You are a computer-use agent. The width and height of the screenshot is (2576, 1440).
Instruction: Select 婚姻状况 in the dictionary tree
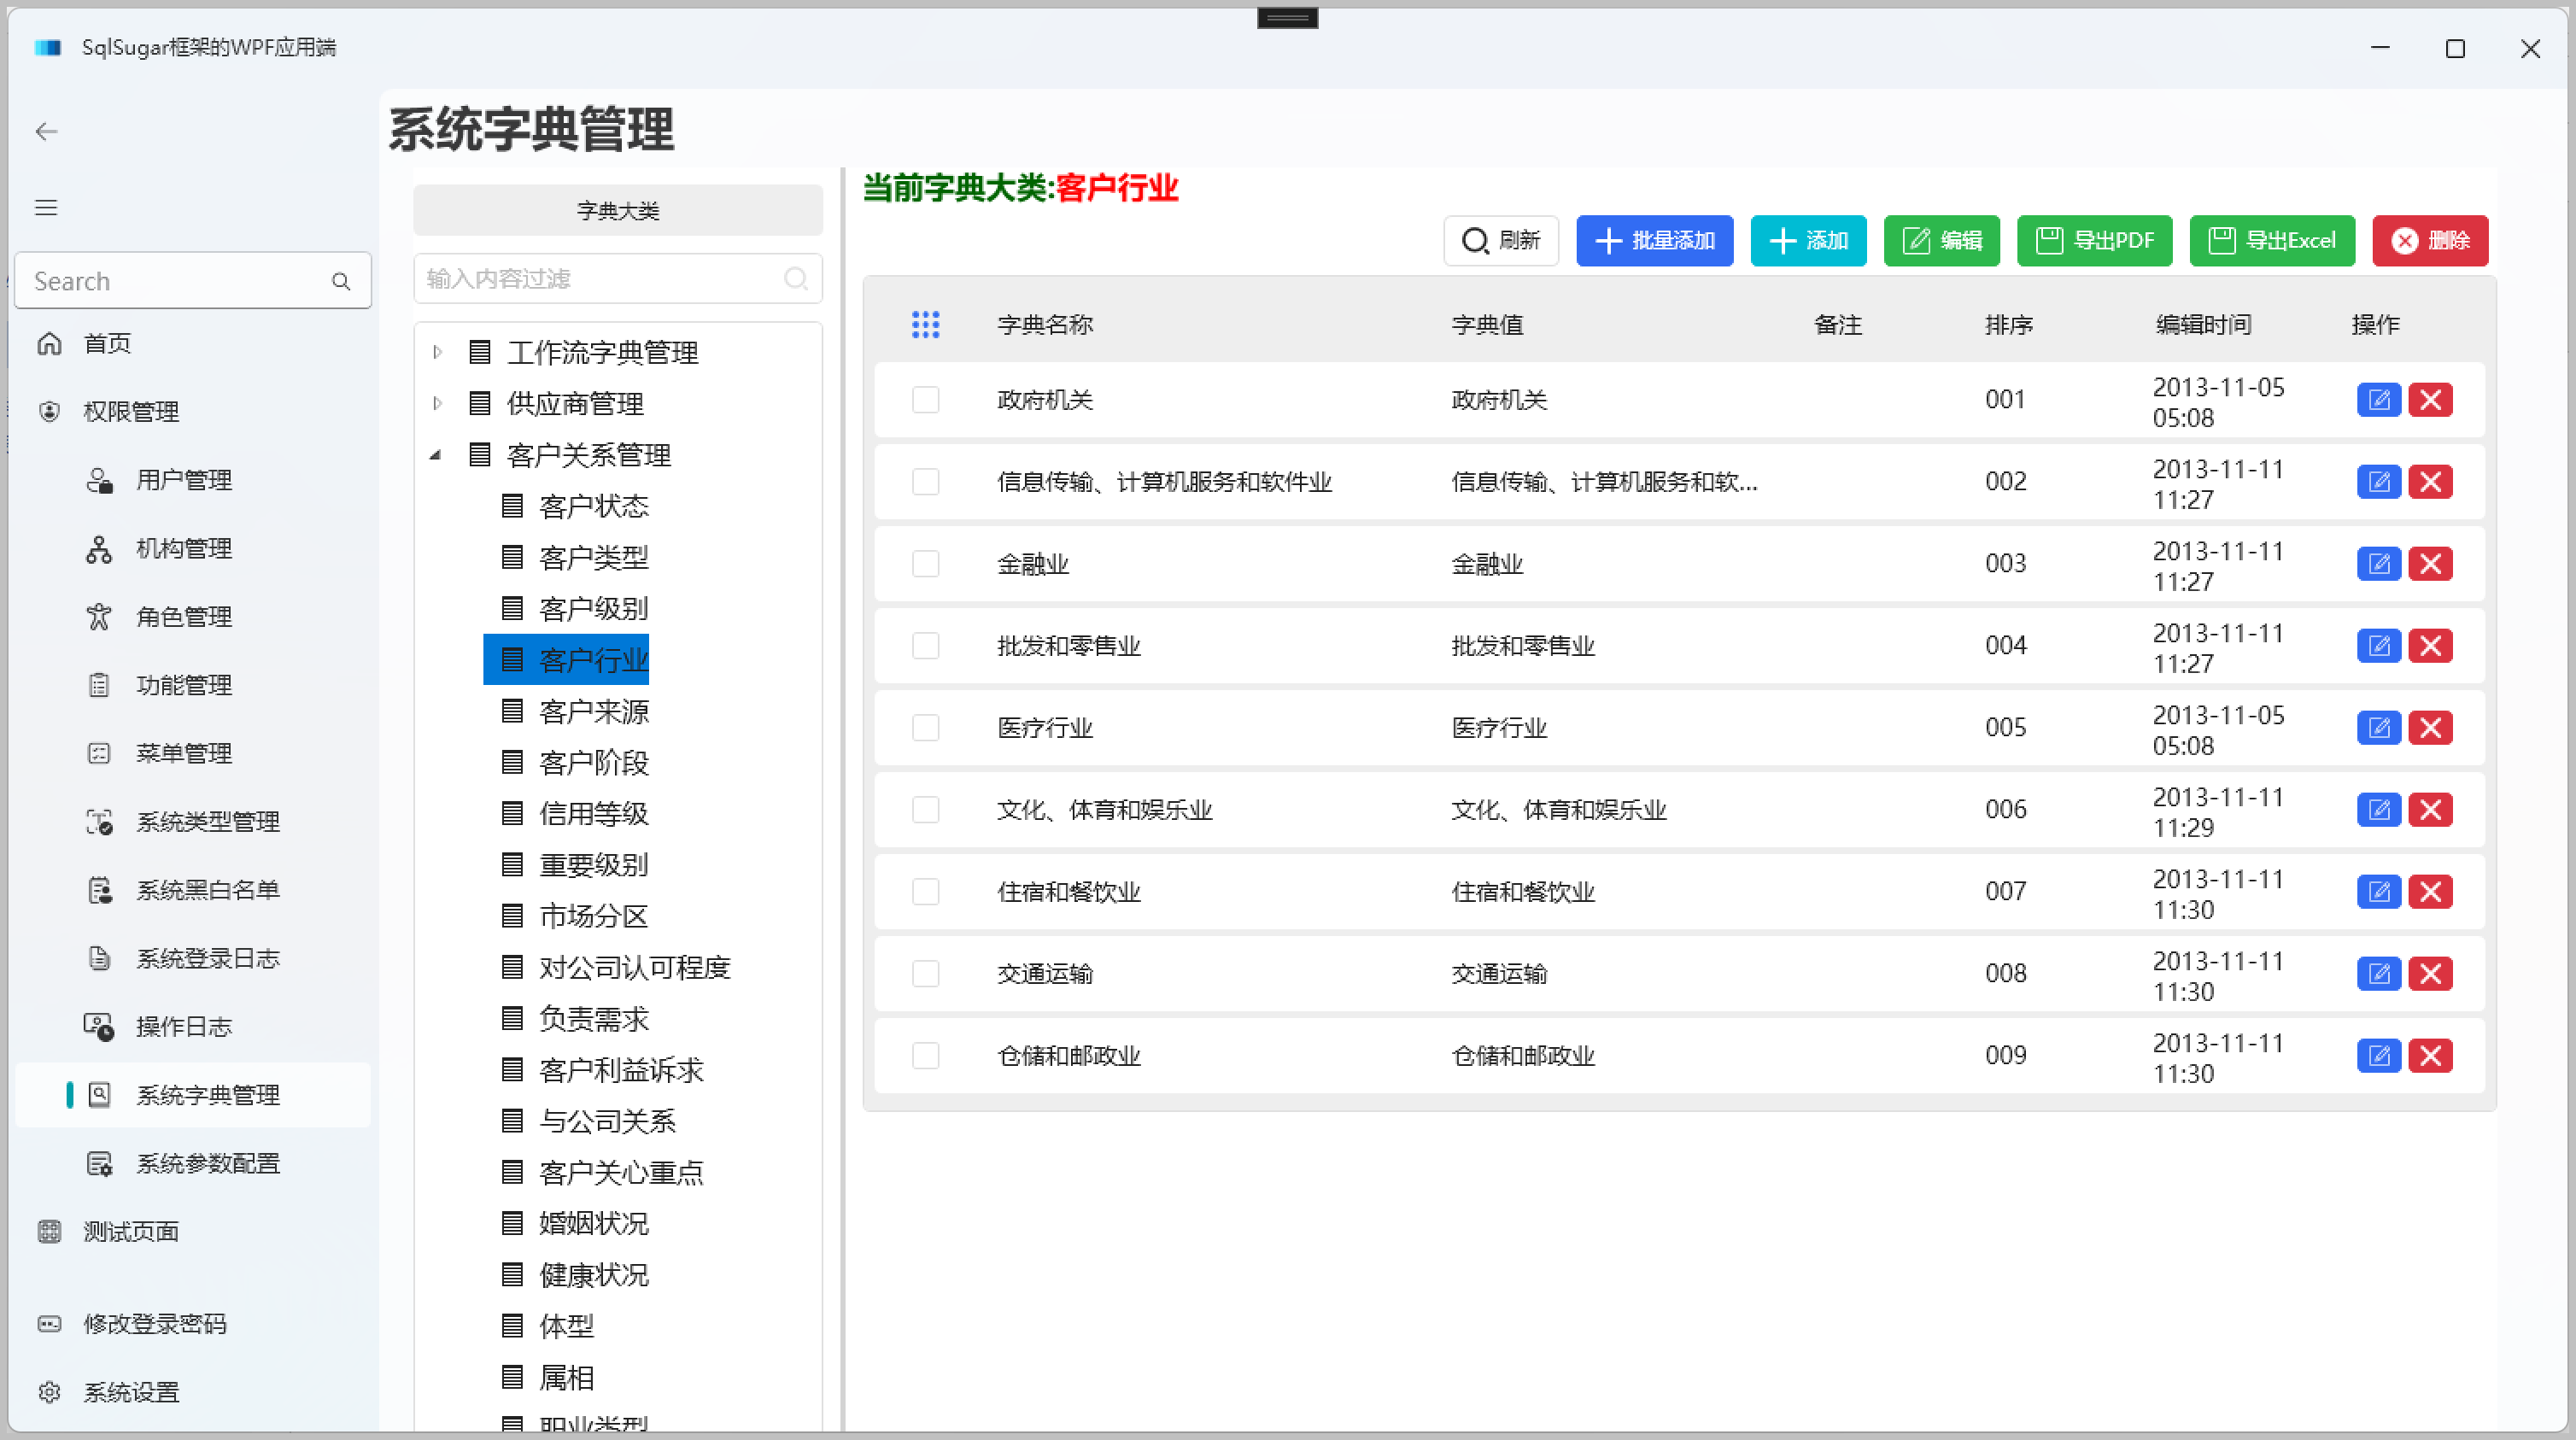tap(575, 1223)
